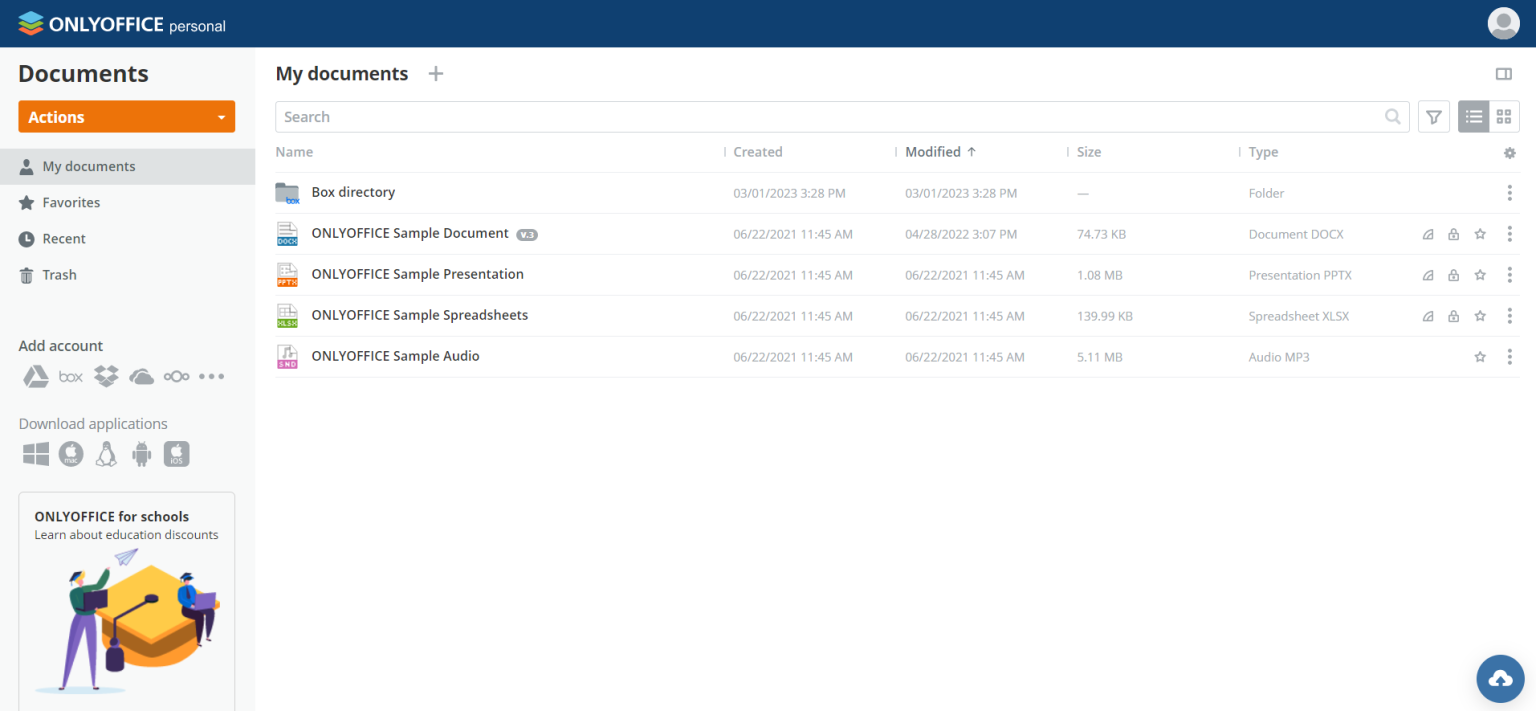Connect a Google Drive account

point(35,376)
